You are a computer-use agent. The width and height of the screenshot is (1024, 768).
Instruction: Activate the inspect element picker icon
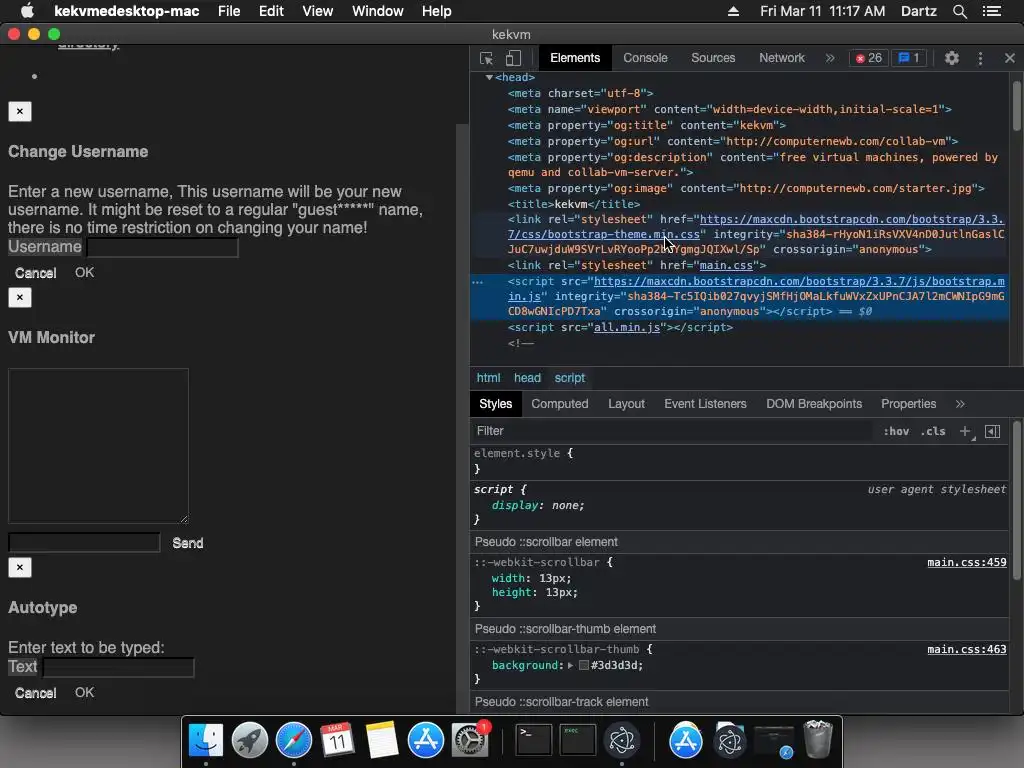487,58
